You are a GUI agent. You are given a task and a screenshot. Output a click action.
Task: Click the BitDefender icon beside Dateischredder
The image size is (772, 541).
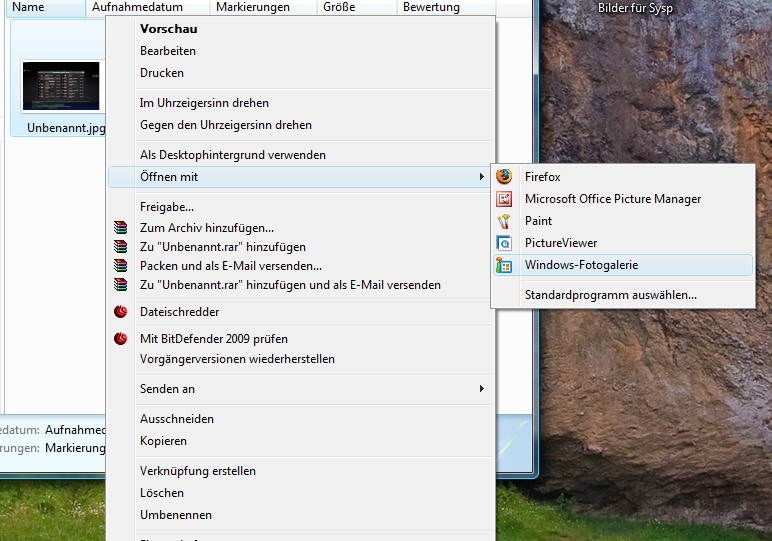(x=121, y=312)
